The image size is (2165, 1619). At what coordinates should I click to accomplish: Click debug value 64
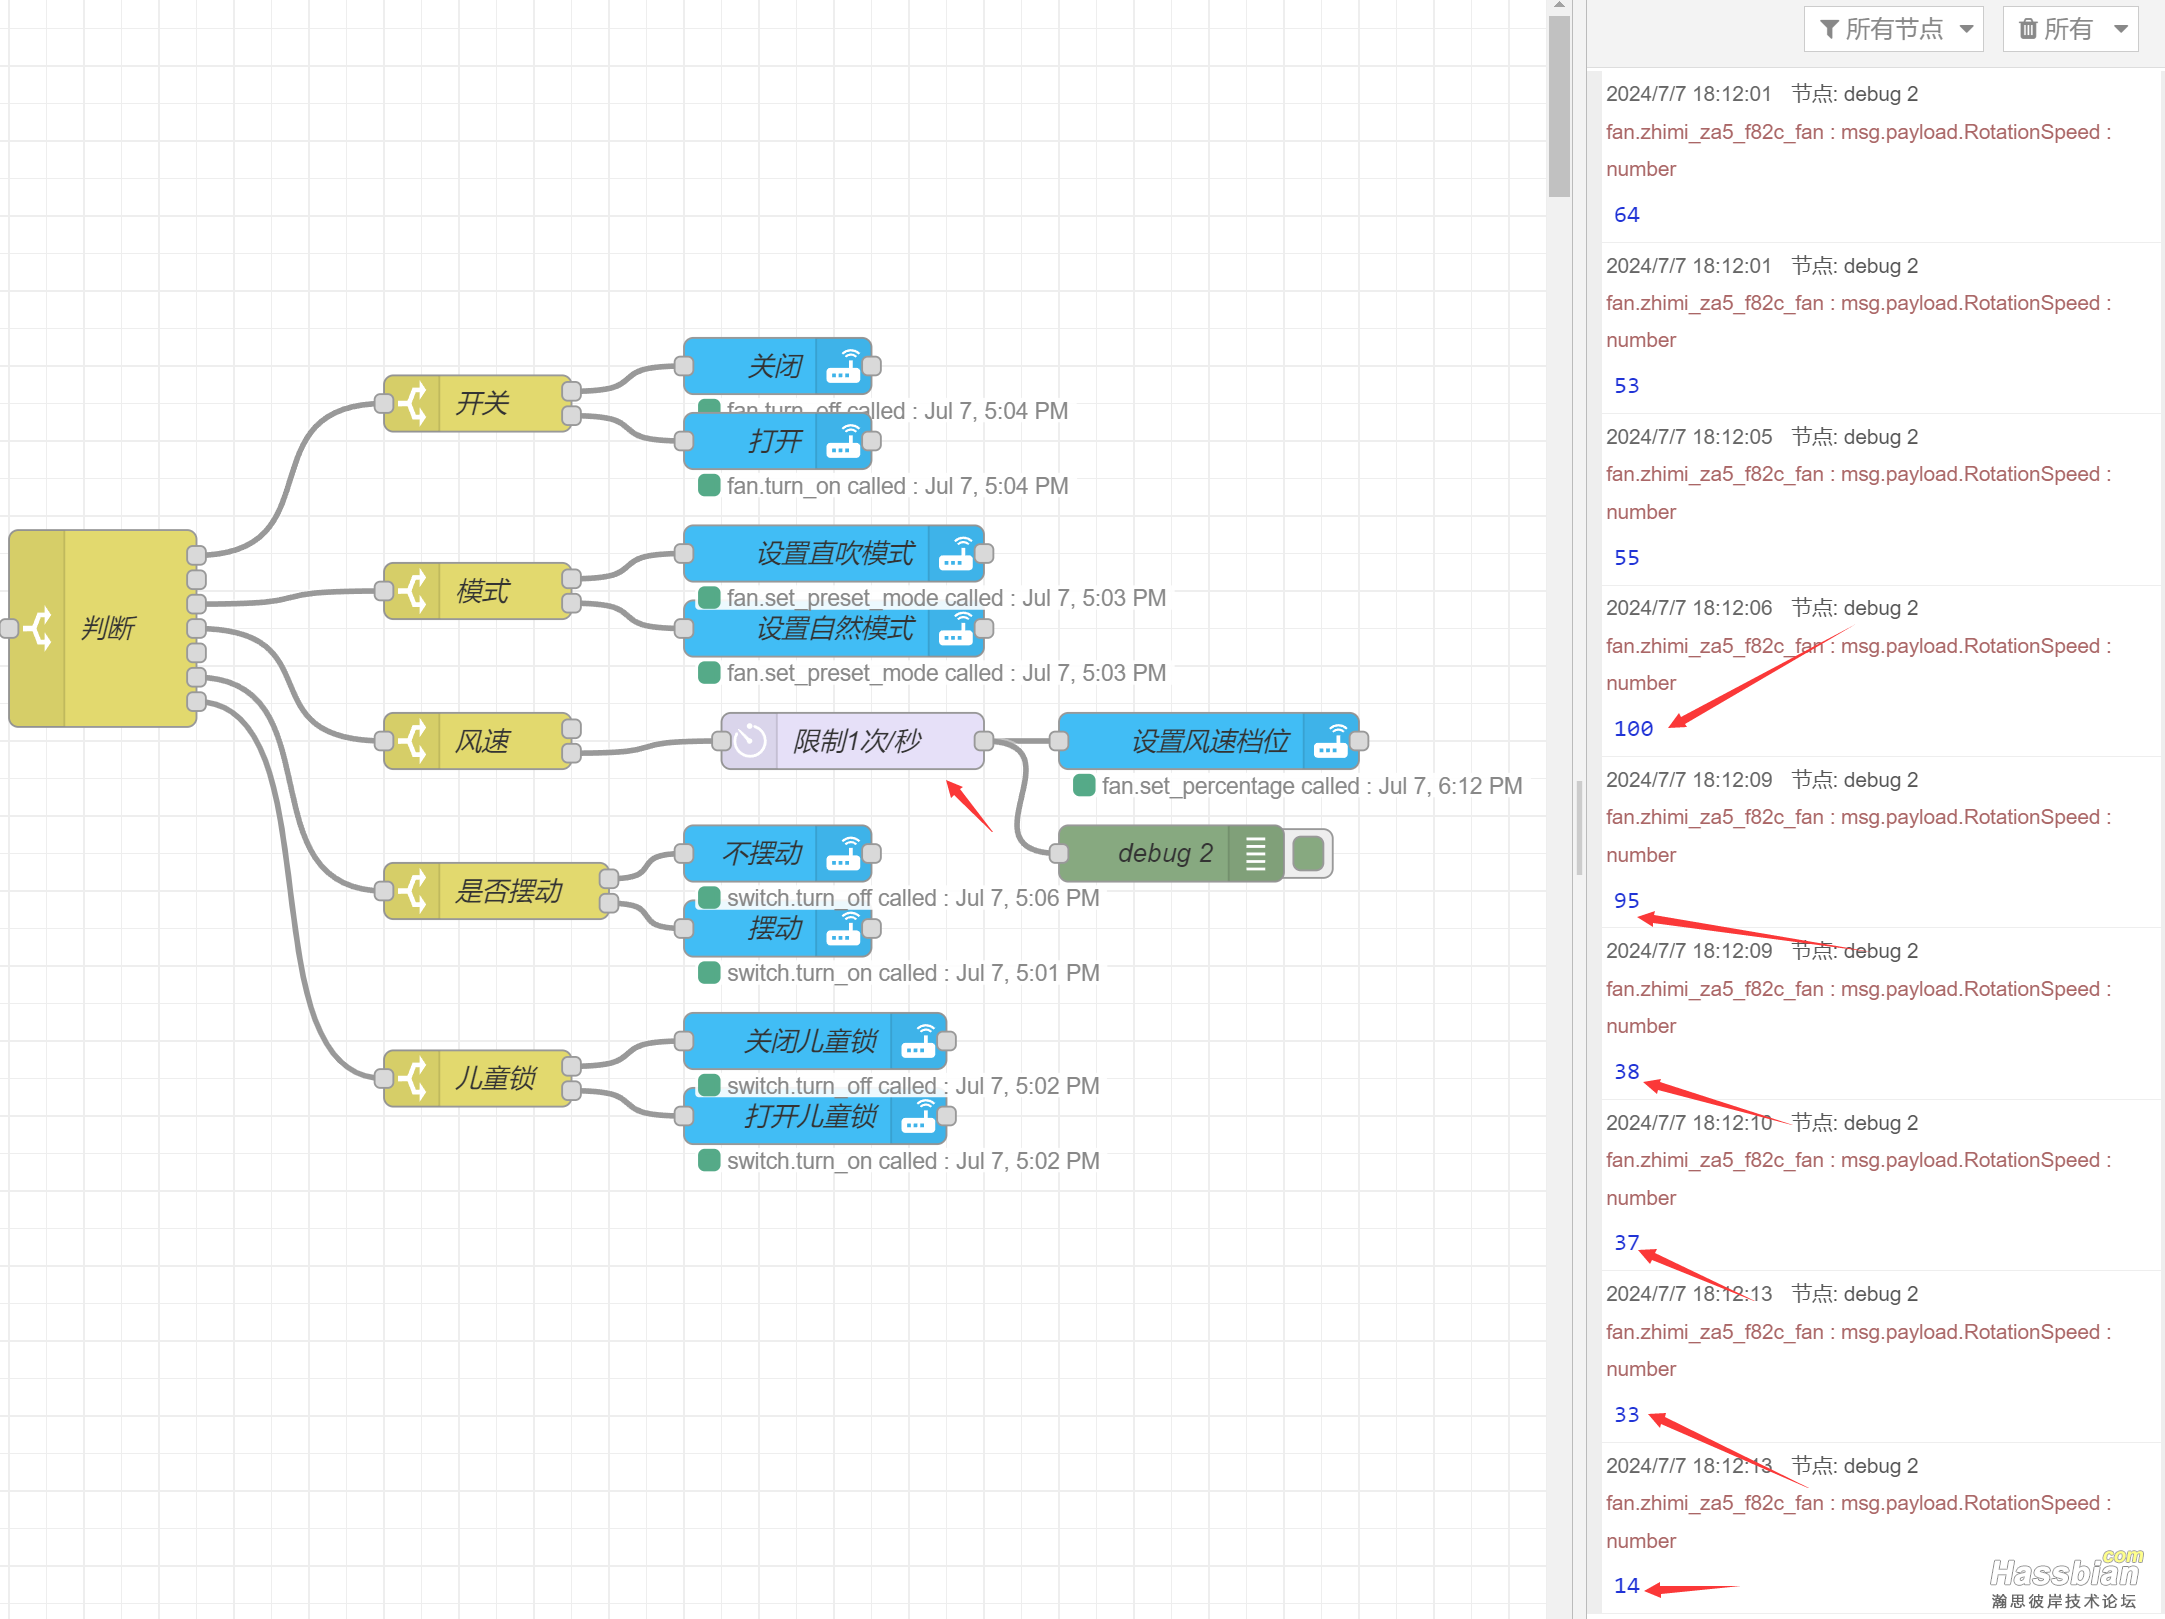[1627, 215]
